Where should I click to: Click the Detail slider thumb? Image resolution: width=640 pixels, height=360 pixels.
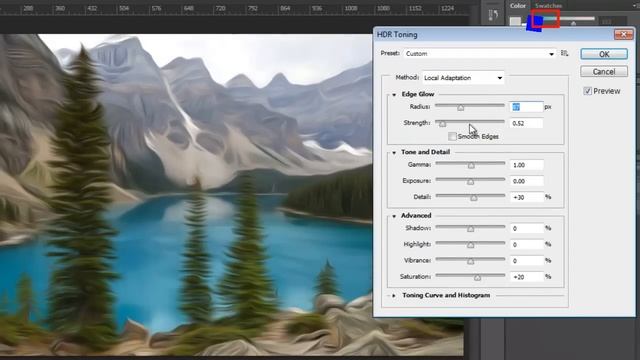point(473,198)
